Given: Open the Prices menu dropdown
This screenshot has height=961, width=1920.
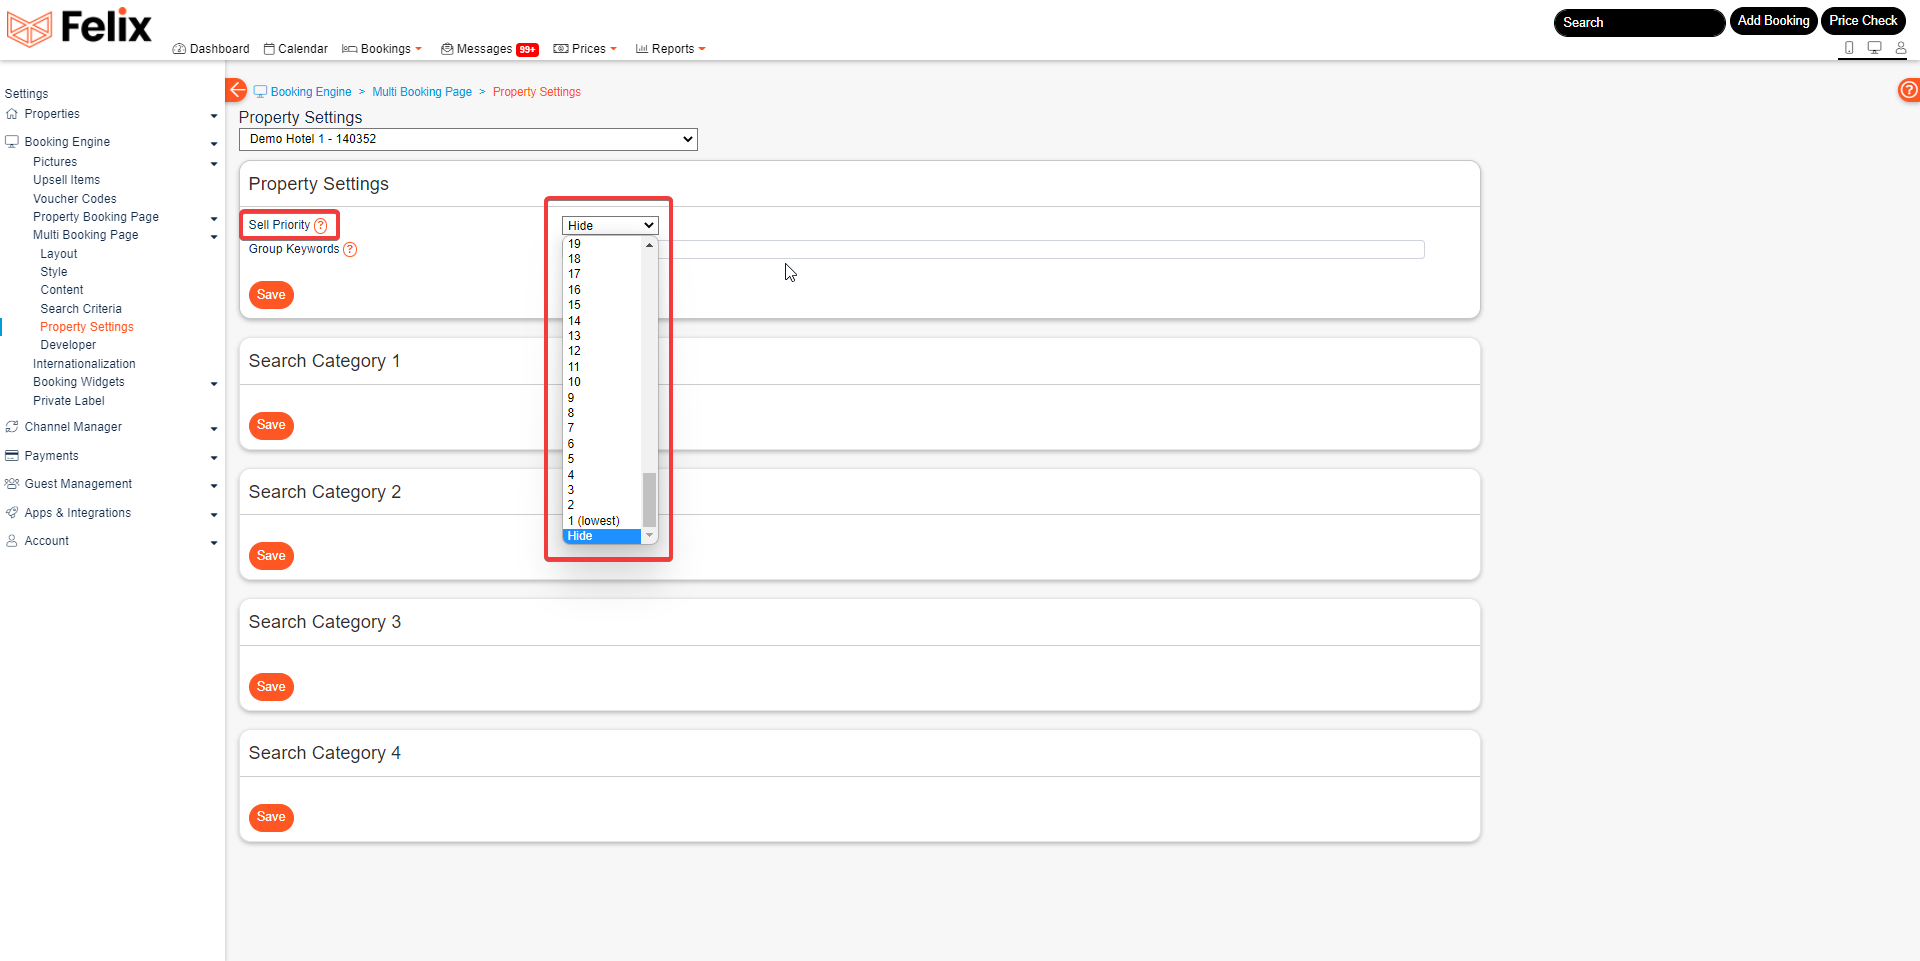Looking at the screenshot, I should (x=585, y=49).
